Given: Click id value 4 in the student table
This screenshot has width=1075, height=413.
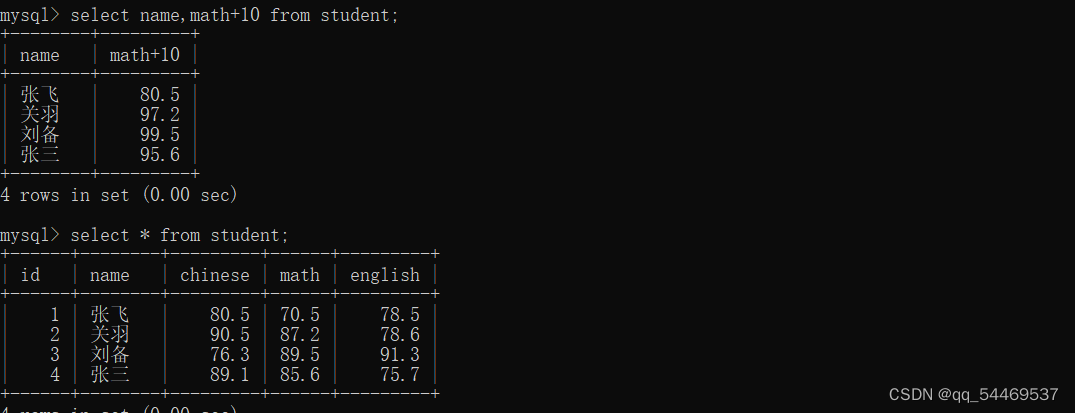Looking at the screenshot, I should 55,375.
